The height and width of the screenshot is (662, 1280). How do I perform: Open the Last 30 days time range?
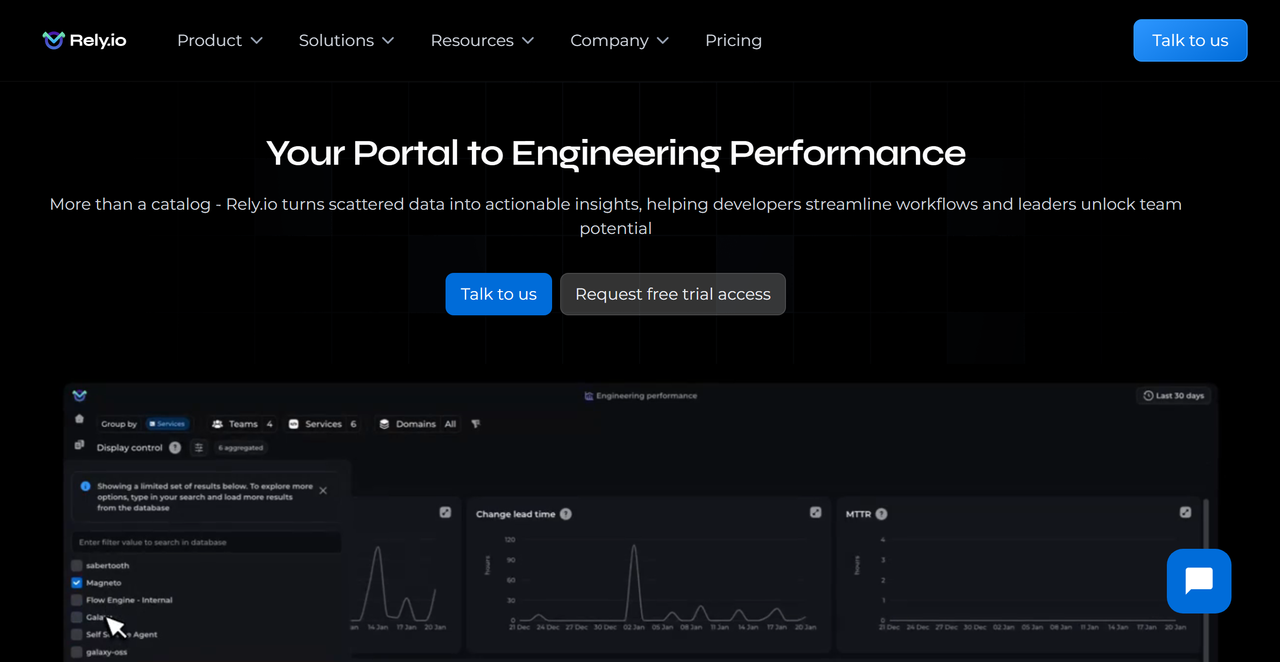click(x=1173, y=396)
